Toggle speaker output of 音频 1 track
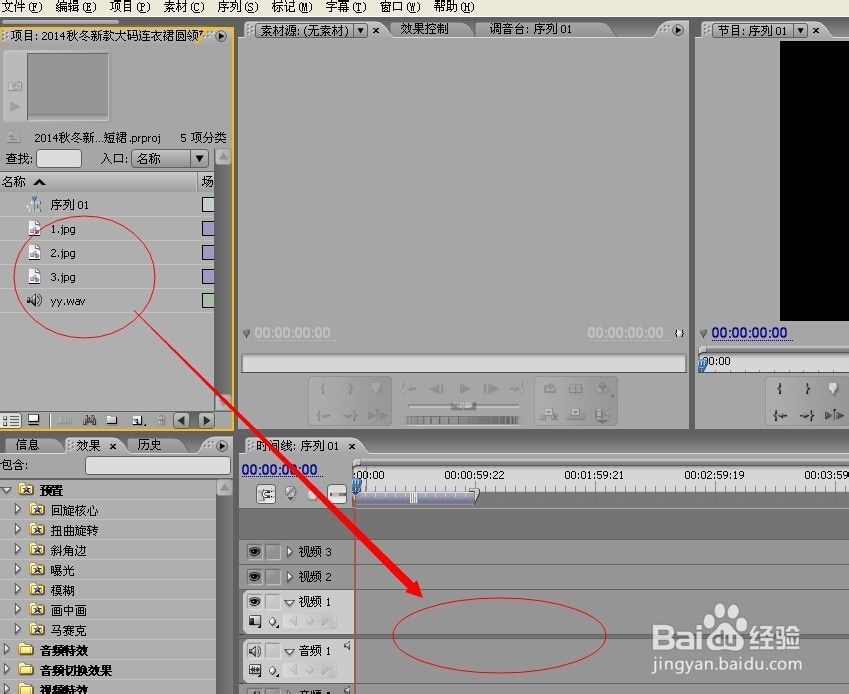This screenshot has width=849, height=694. click(x=254, y=650)
